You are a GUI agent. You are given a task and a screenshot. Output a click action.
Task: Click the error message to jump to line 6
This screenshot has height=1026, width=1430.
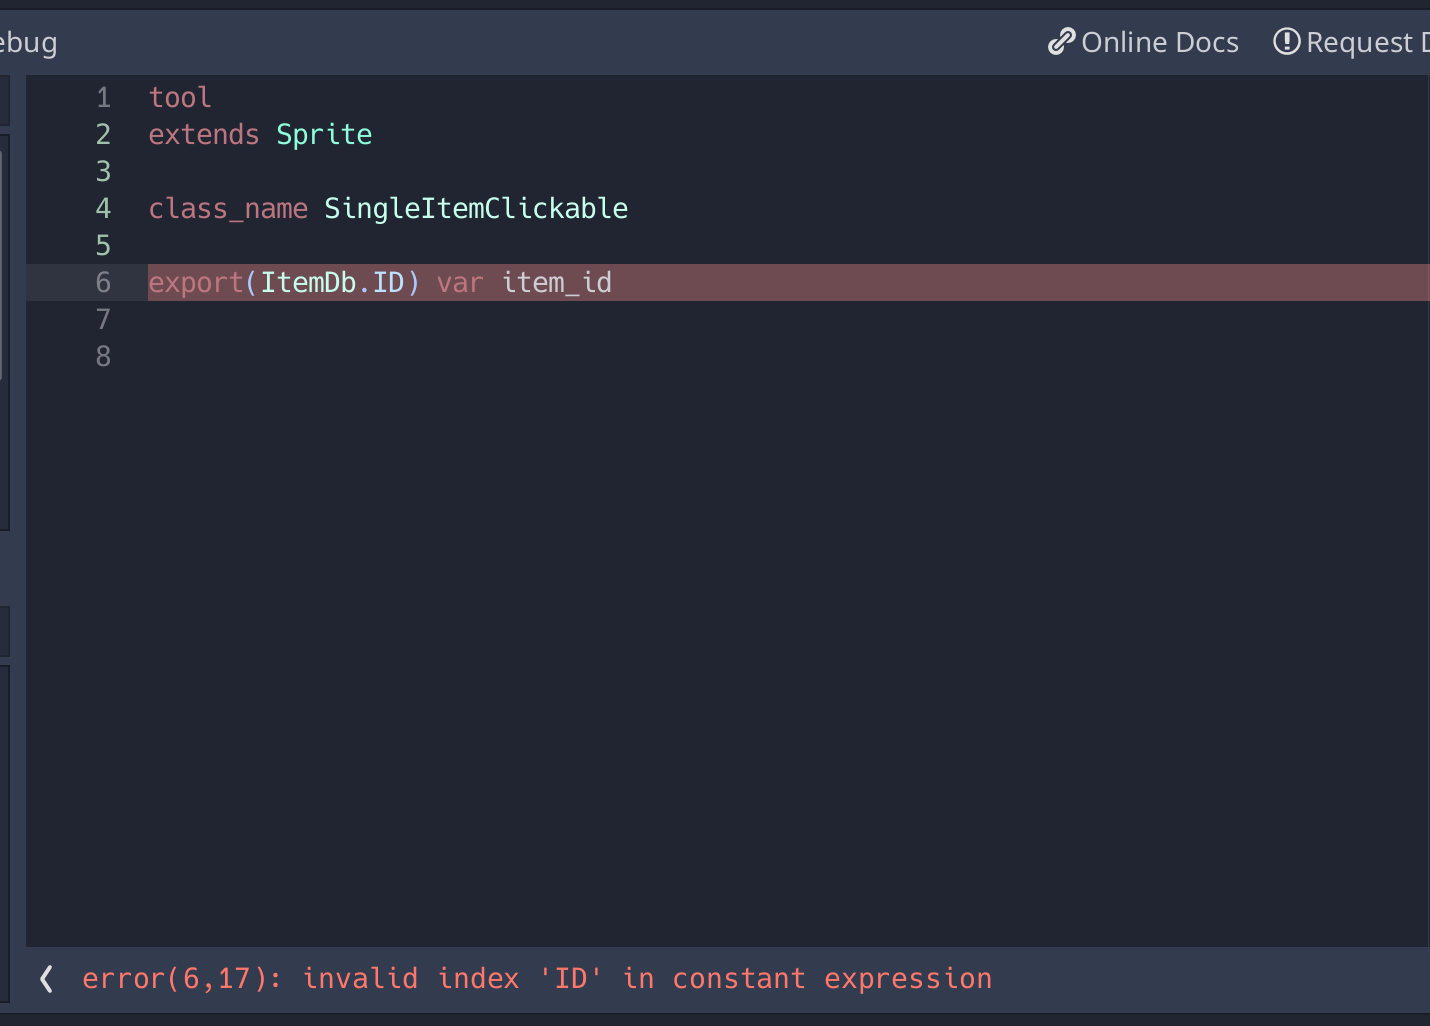pyautogui.click(x=537, y=978)
